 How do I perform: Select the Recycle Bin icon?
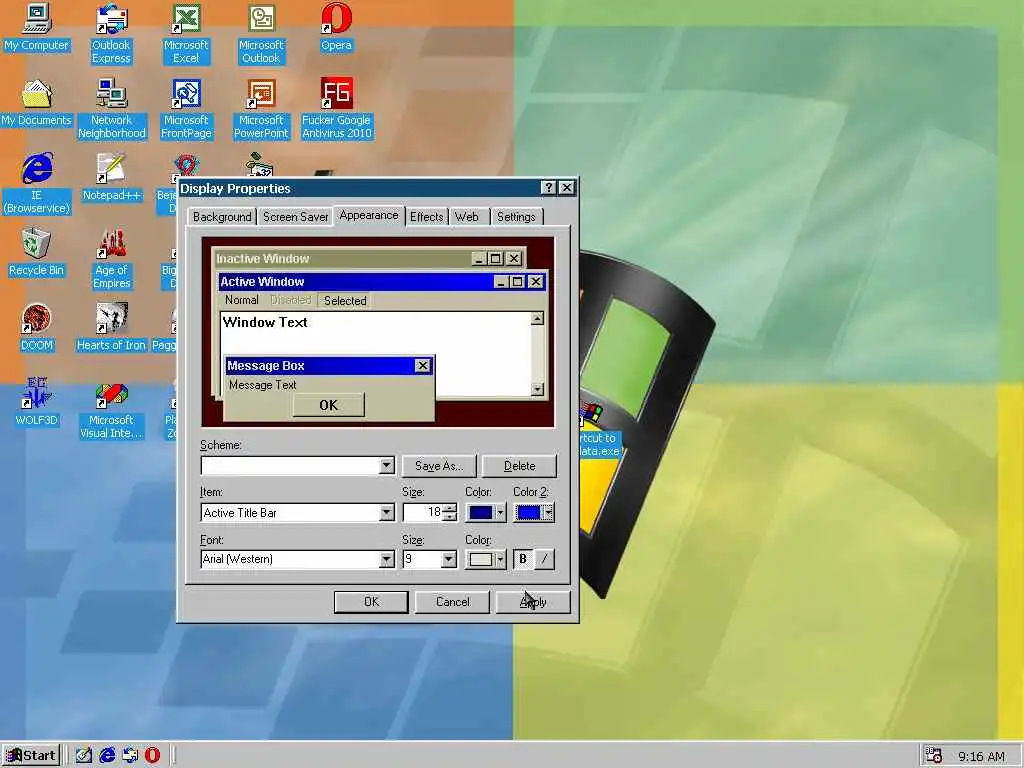pos(37,253)
